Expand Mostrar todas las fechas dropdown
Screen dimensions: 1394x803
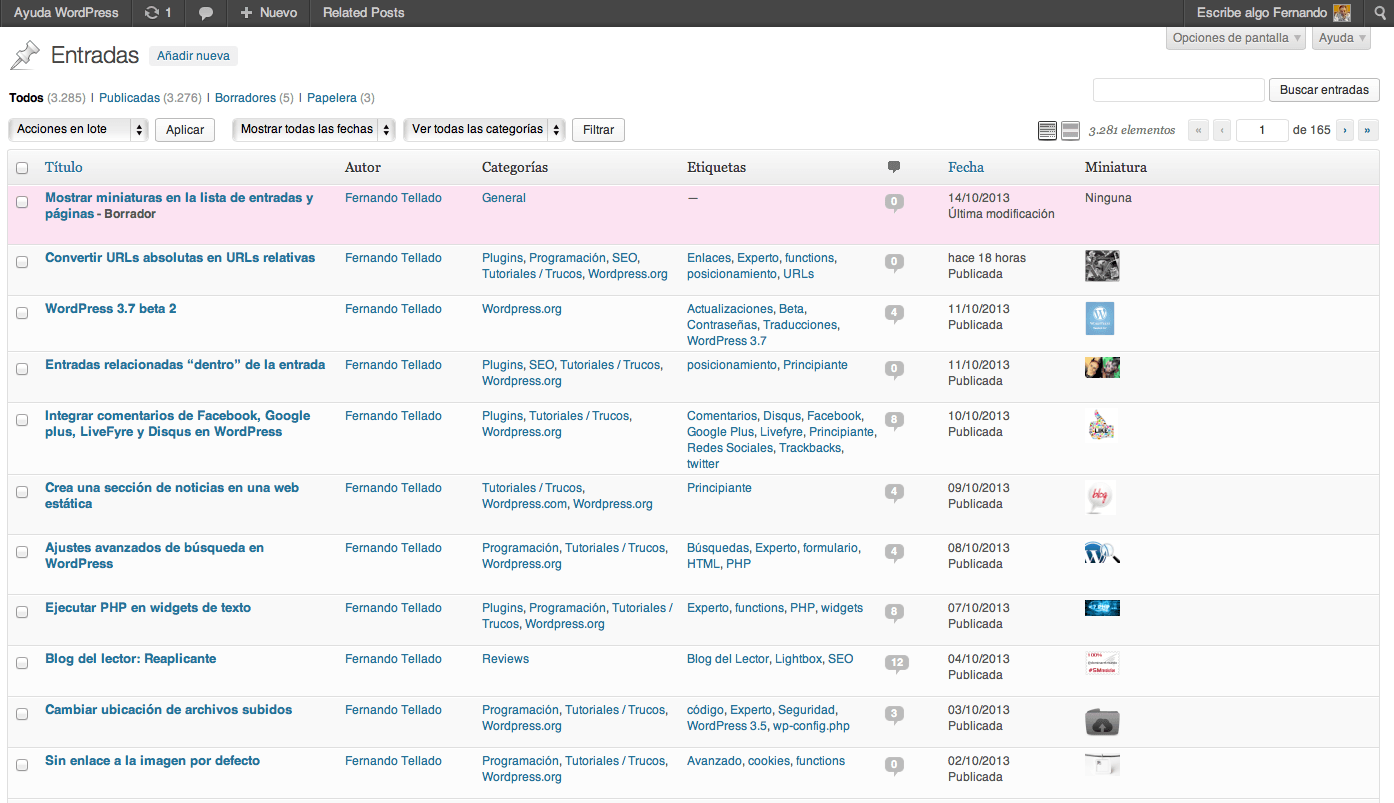coord(313,130)
